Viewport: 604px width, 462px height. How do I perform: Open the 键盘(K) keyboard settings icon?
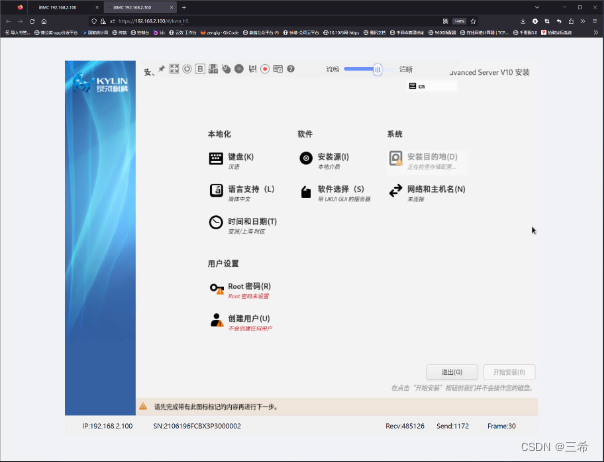tap(215, 158)
